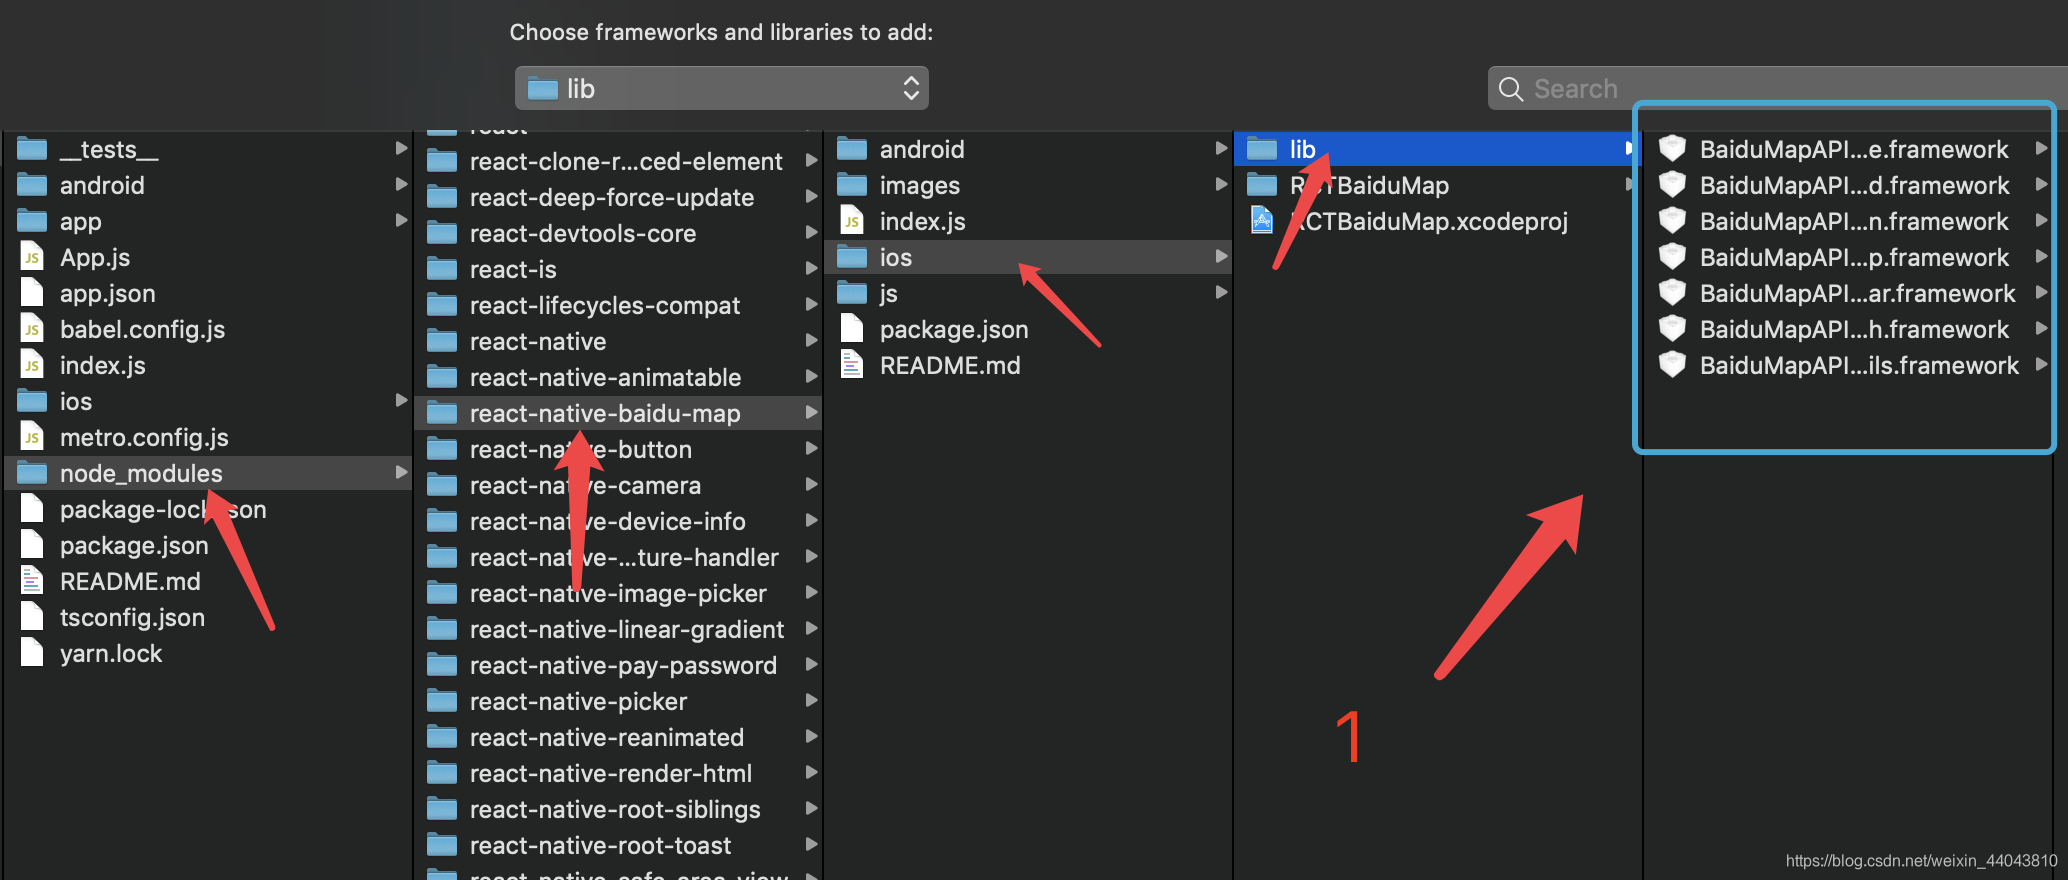Click metro.config.js file icon
This screenshot has width=2068, height=880.
coord(32,437)
